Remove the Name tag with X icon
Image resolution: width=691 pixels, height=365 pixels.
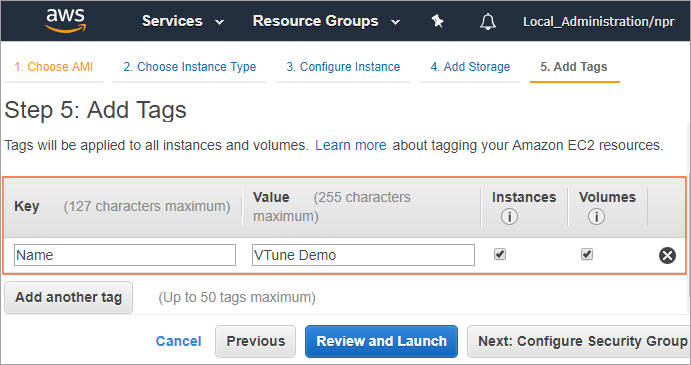tap(667, 255)
